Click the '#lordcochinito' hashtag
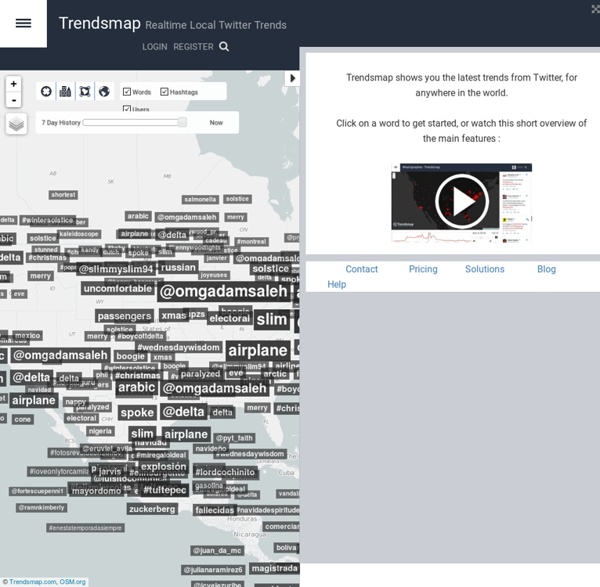The image size is (600, 587). pyautogui.click(x=225, y=472)
